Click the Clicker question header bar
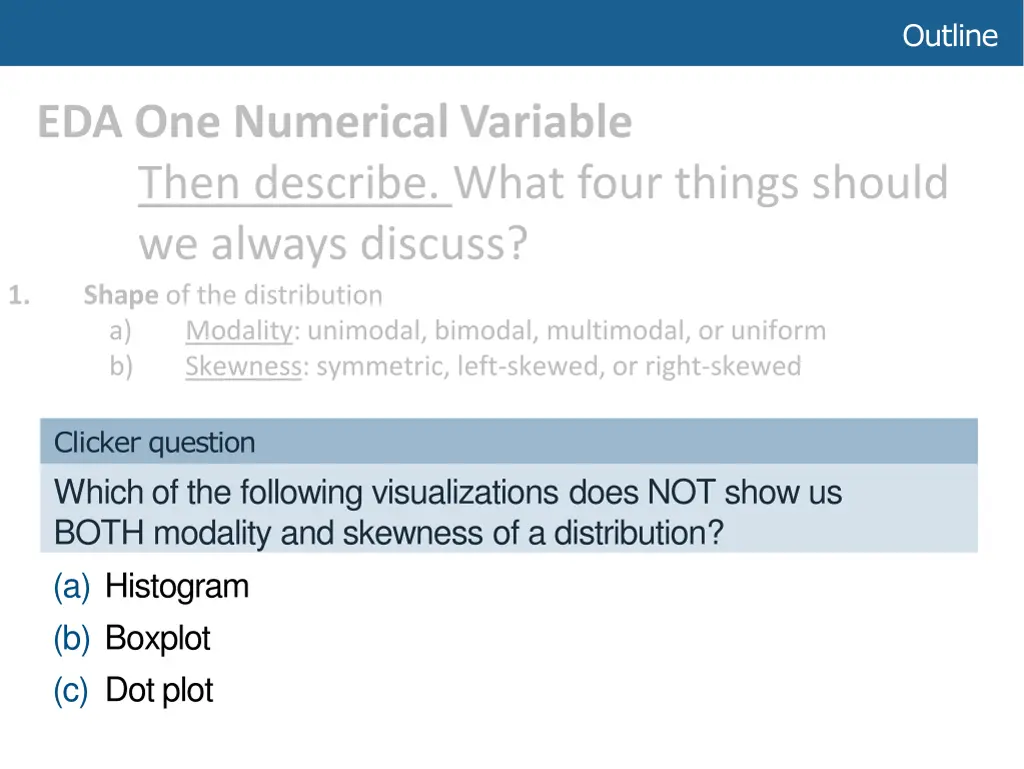This screenshot has height=769, width=1024. point(509,441)
